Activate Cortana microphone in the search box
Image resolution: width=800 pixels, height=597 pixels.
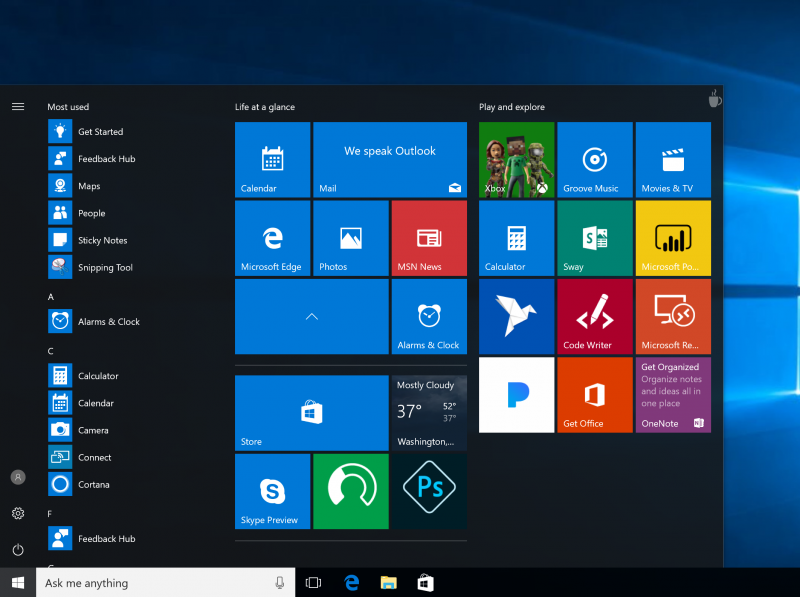(x=280, y=583)
